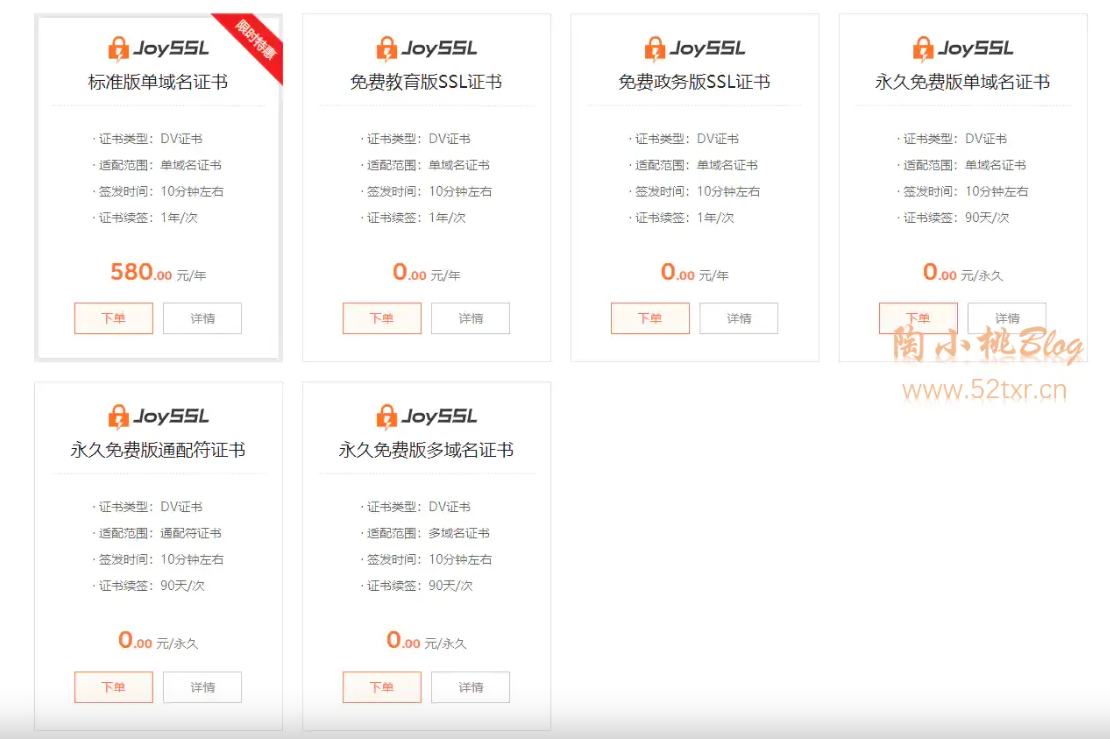Click 下单 button on 标准版单域名证书 card

click(113, 319)
